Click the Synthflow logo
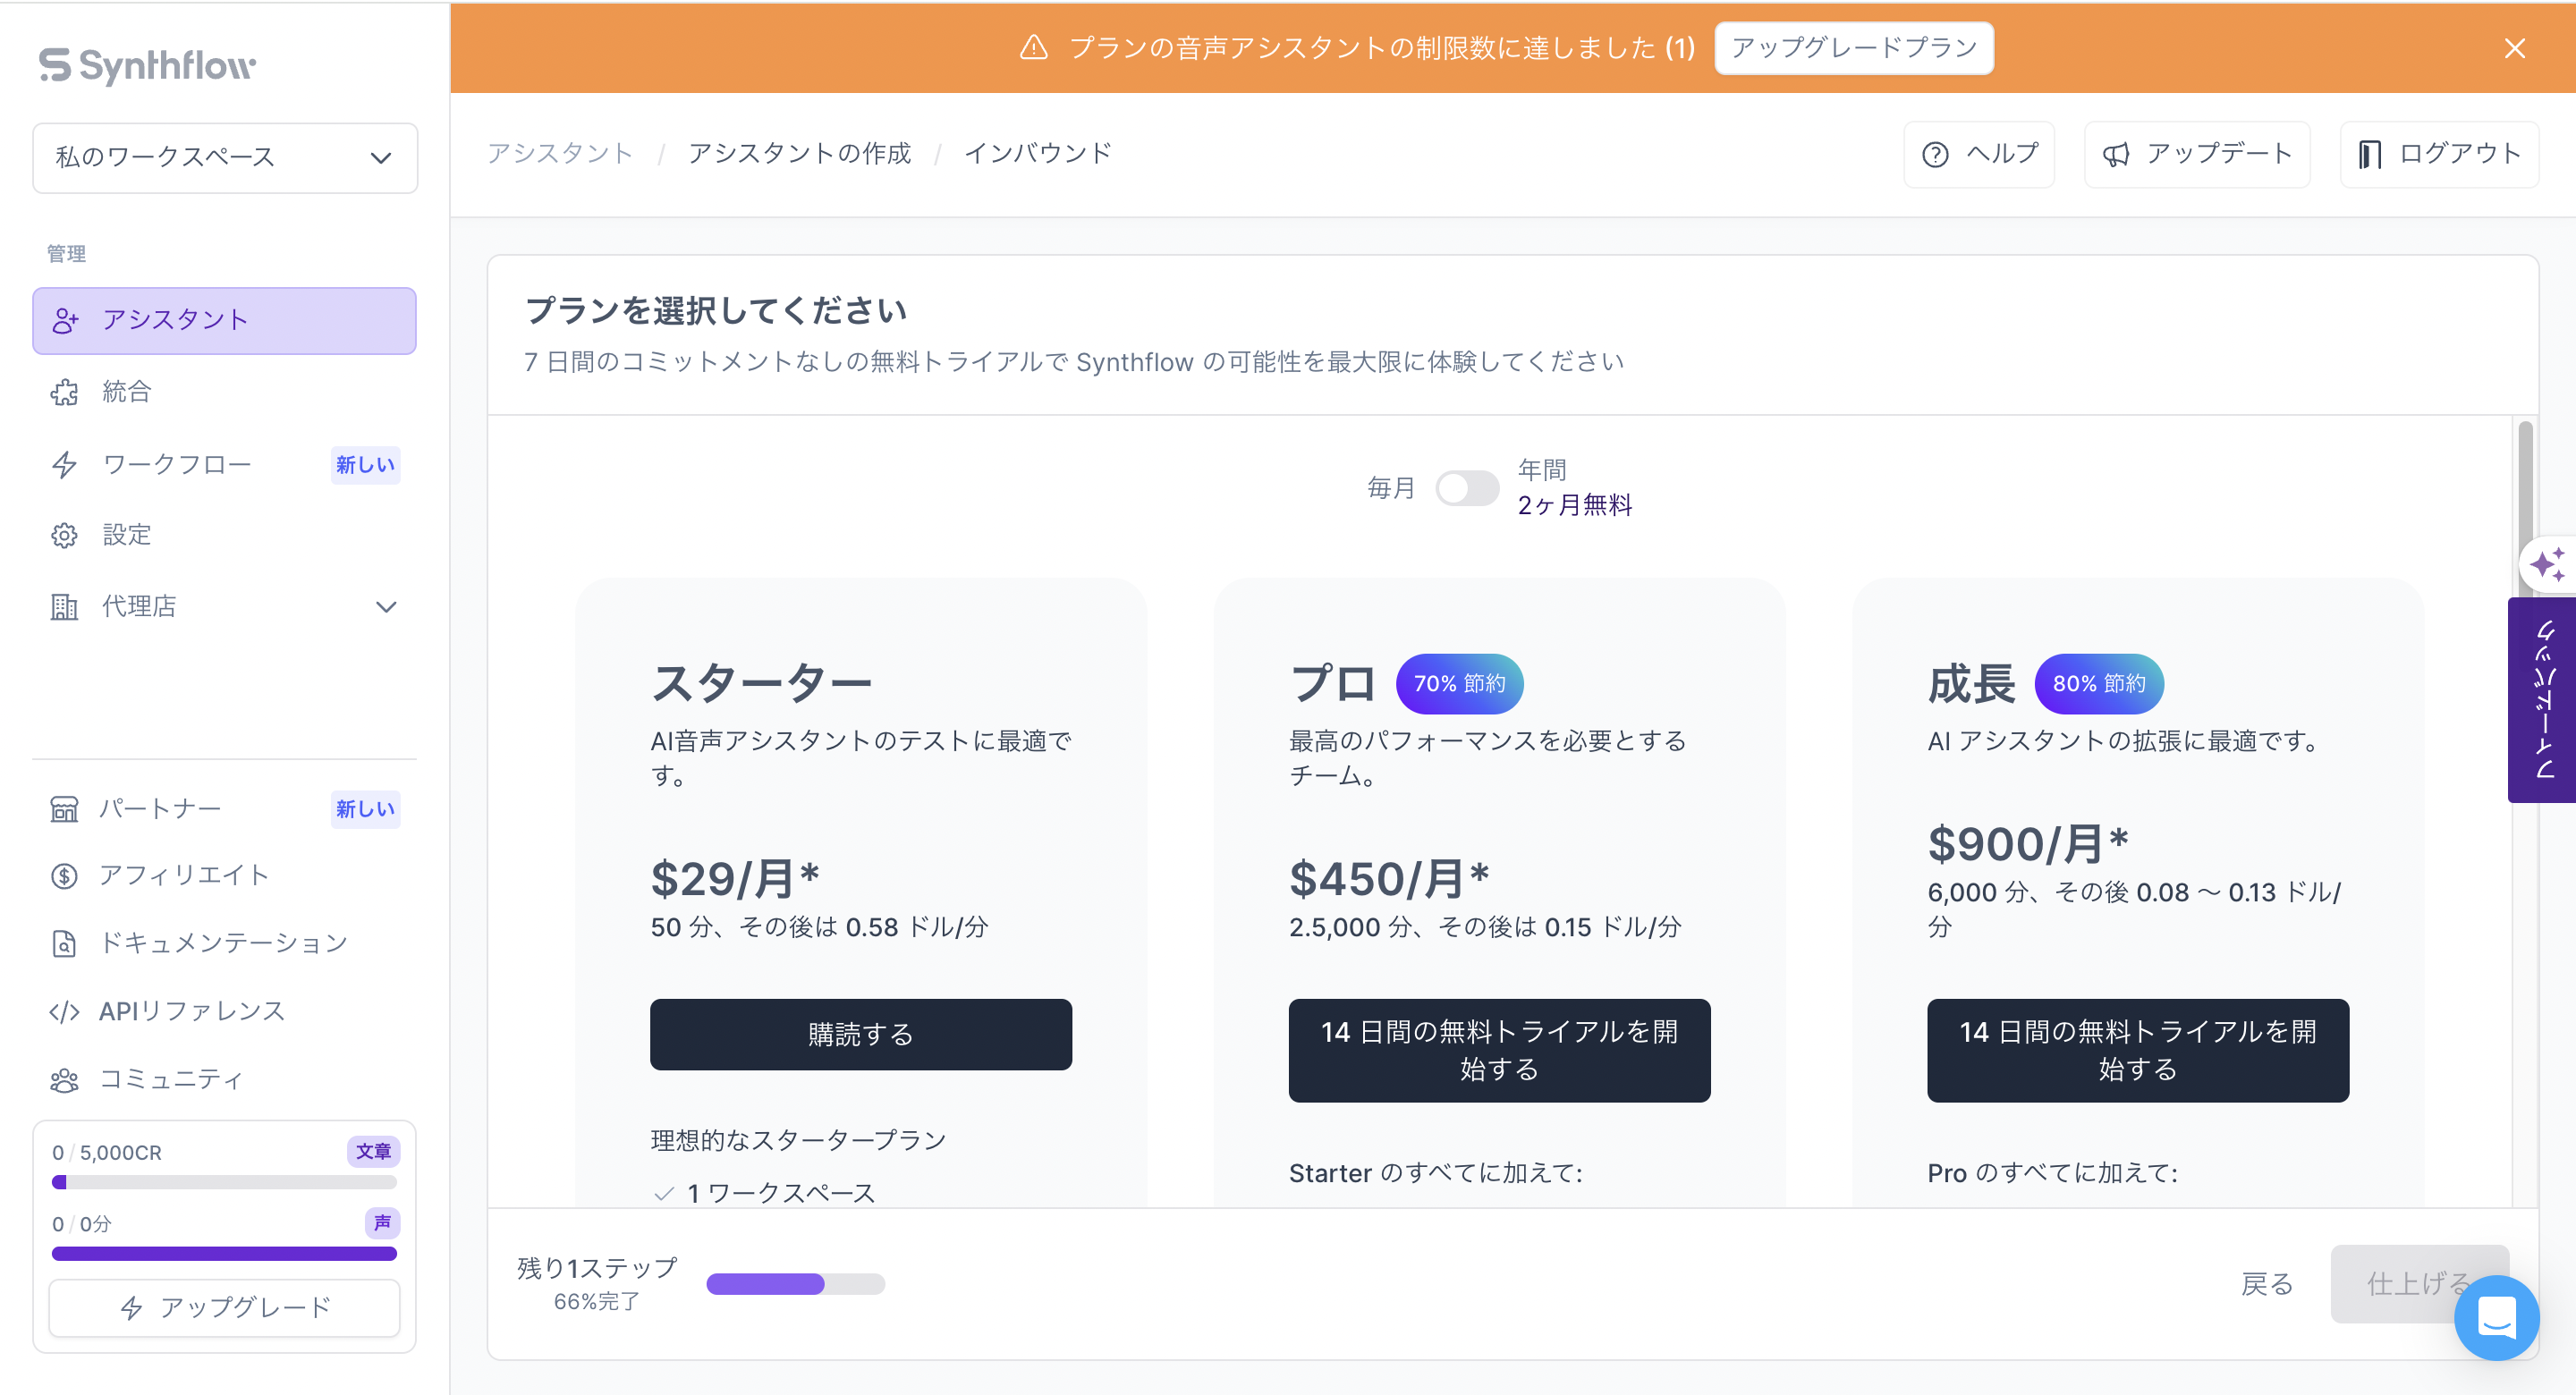 pyautogui.click(x=147, y=65)
